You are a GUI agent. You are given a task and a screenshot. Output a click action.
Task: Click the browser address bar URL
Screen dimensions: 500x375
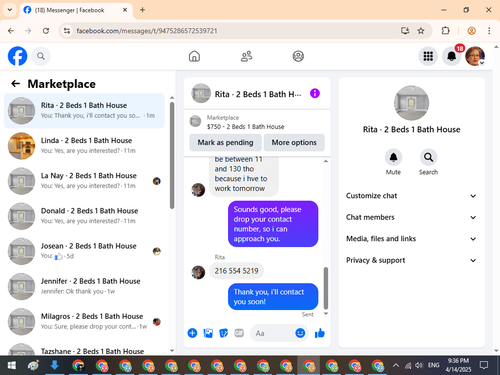point(147,31)
